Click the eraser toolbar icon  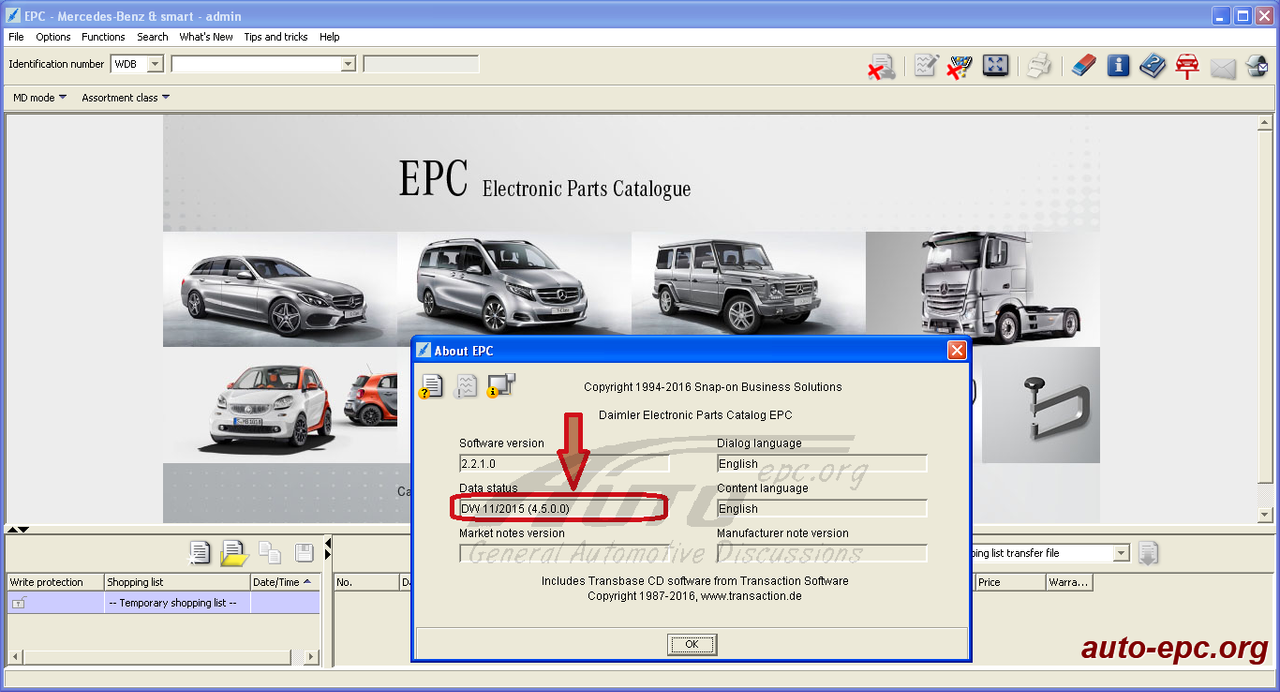tap(1084, 66)
